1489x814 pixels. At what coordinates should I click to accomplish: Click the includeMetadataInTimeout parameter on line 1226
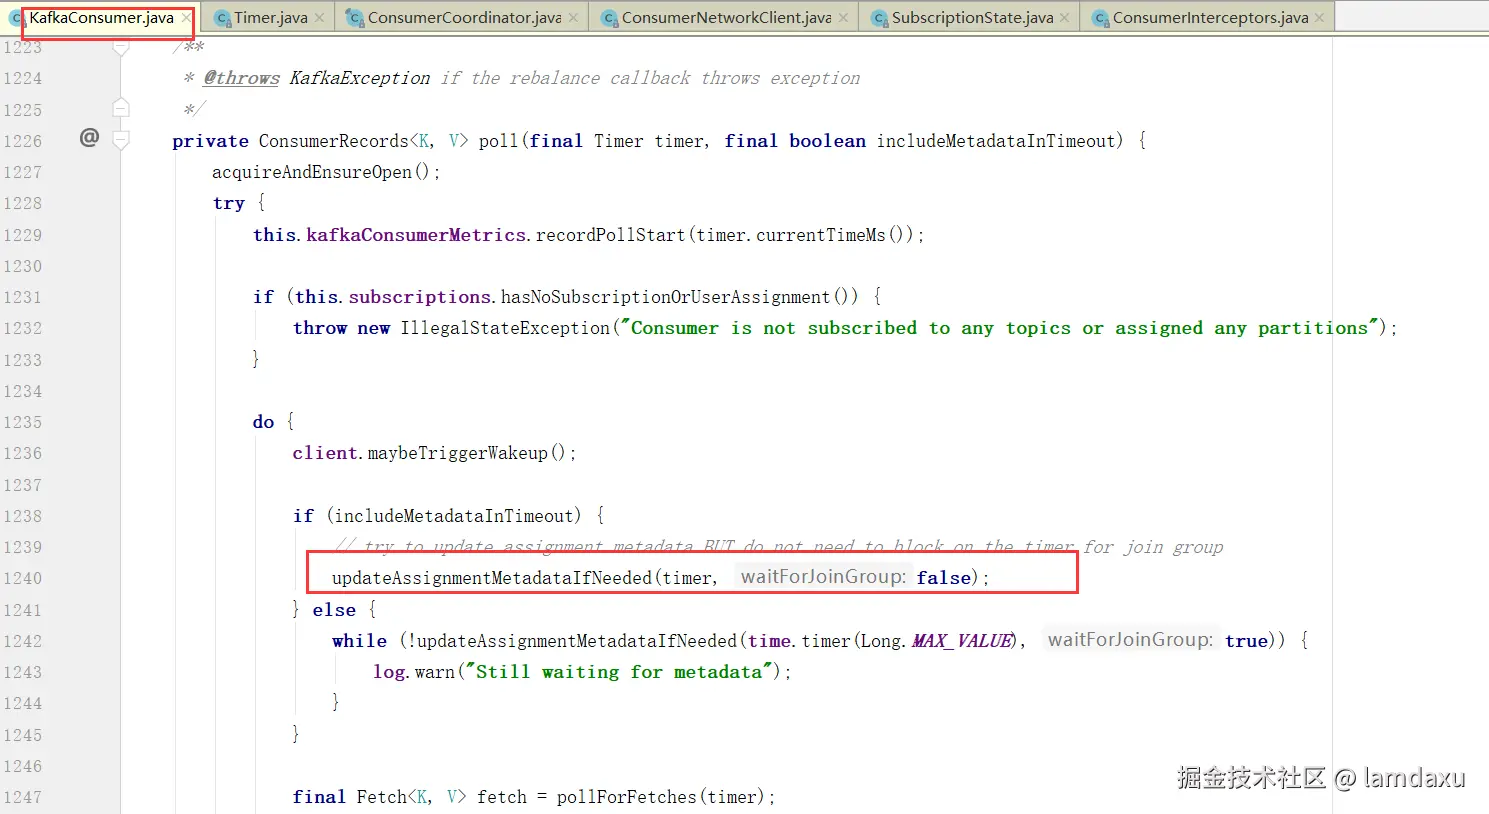[995, 141]
